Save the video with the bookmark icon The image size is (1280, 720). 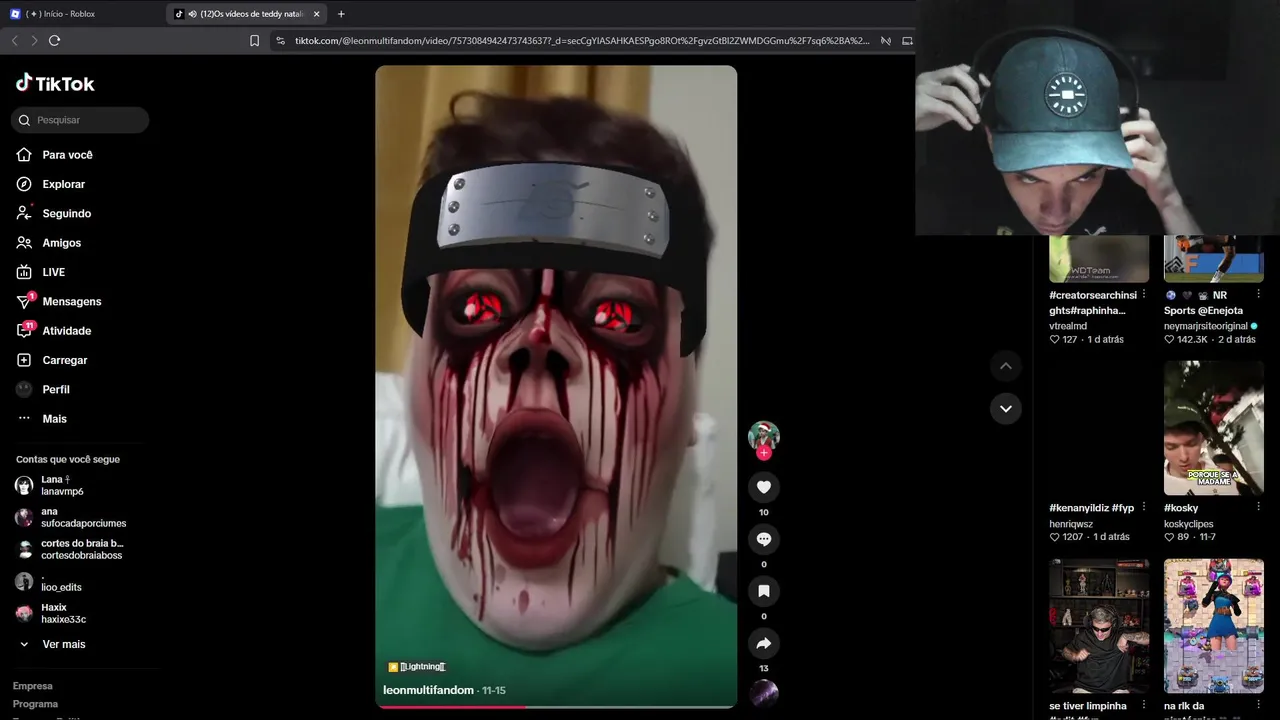pyautogui.click(x=764, y=591)
